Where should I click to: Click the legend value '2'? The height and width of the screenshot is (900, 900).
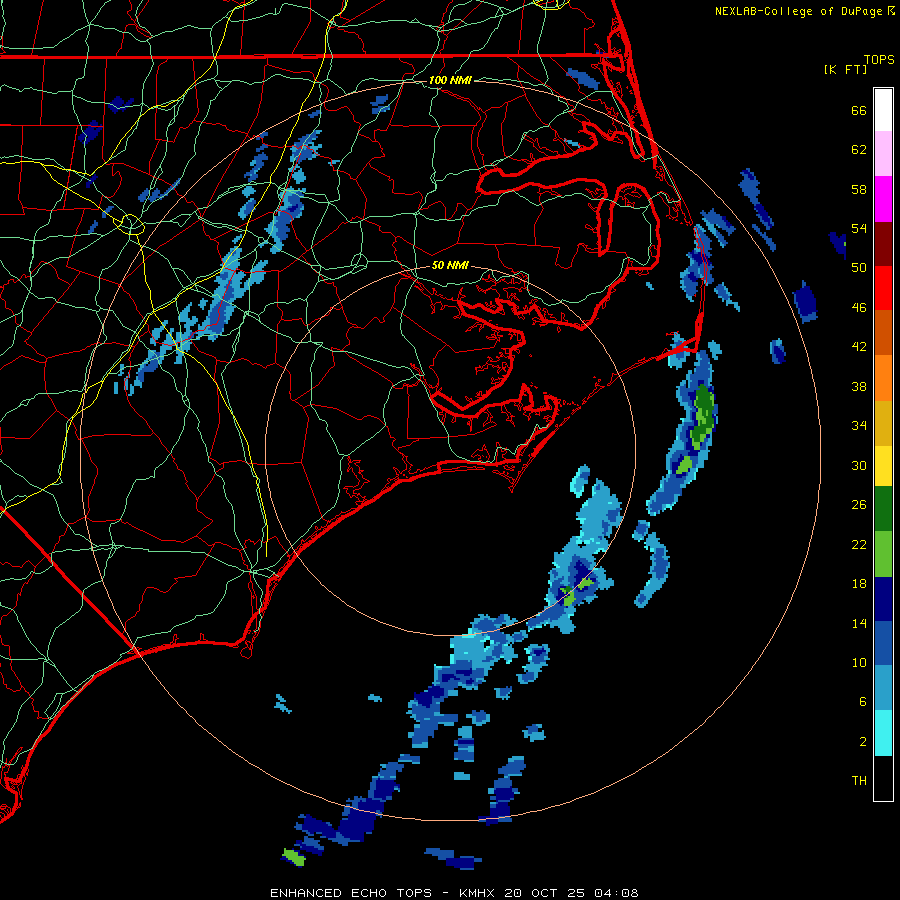pyautogui.click(x=863, y=742)
